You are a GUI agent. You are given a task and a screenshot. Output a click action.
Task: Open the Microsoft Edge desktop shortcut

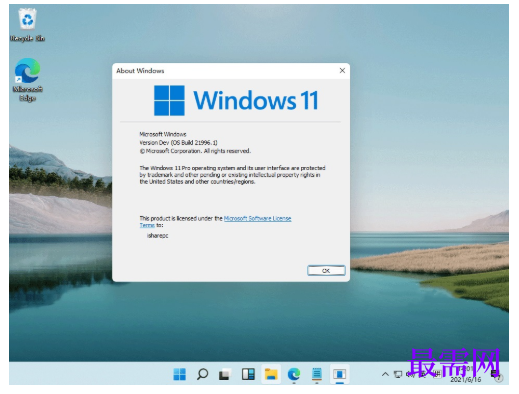pos(27,79)
